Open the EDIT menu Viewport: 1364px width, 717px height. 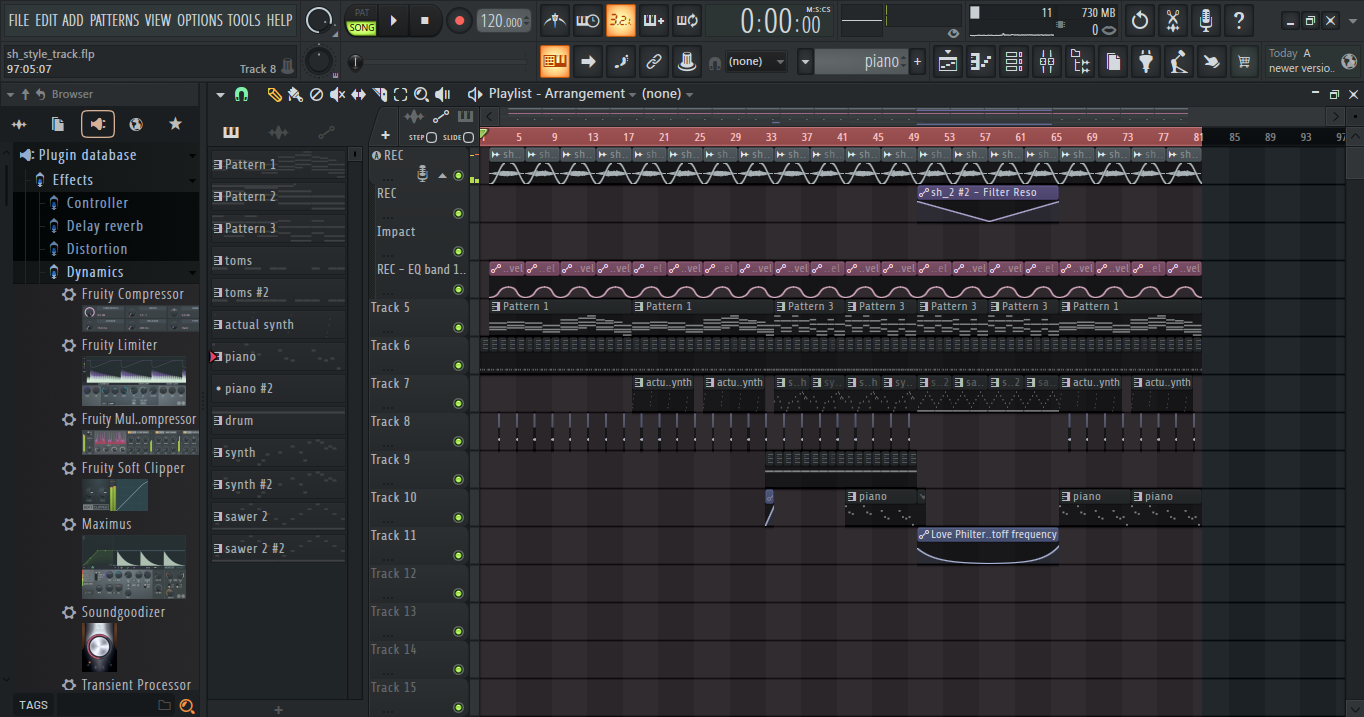pos(46,20)
